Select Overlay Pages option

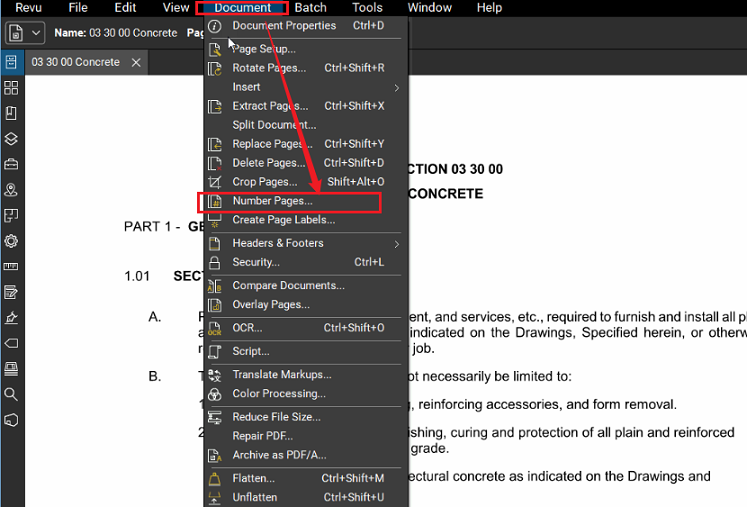tap(305, 305)
